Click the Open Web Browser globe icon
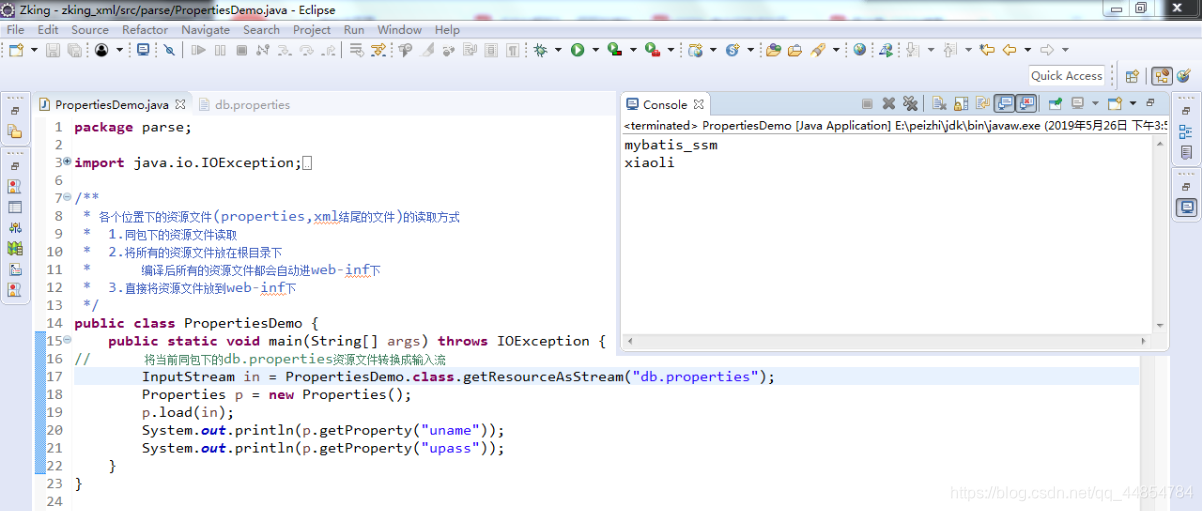The height and width of the screenshot is (511, 1203). 859,50
